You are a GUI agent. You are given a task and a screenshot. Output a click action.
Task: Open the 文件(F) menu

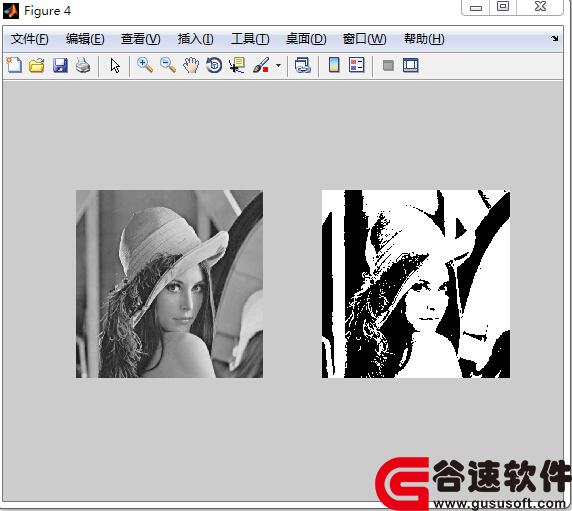point(29,39)
